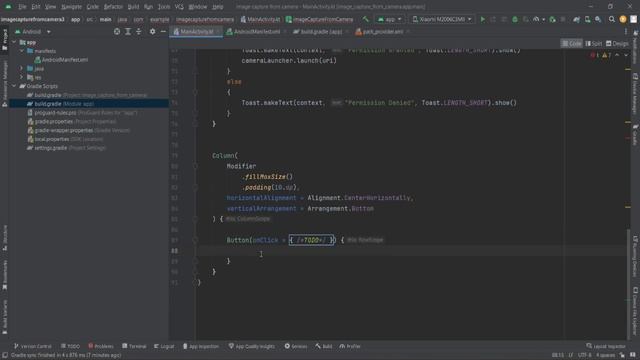Open the app run configuration dropdown
The width and height of the screenshot is (640, 360).
click(x=389, y=19)
